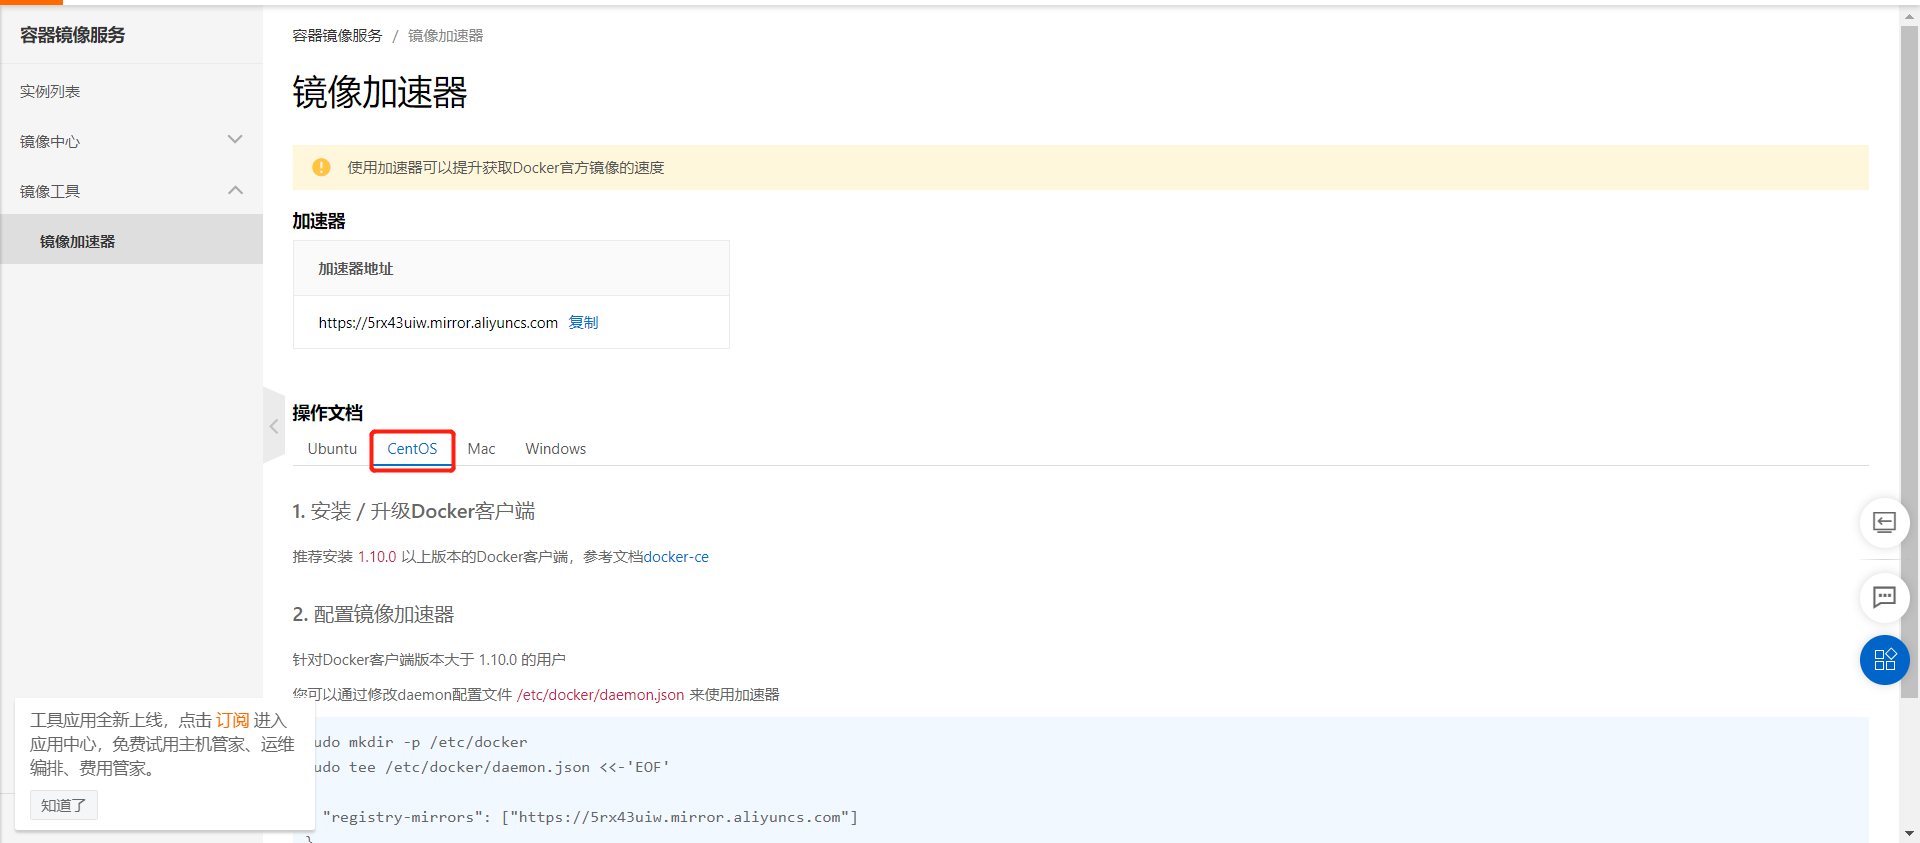Open the chat message floating icon
The height and width of the screenshot is (843, 1920).
(x=1884, y=597)
